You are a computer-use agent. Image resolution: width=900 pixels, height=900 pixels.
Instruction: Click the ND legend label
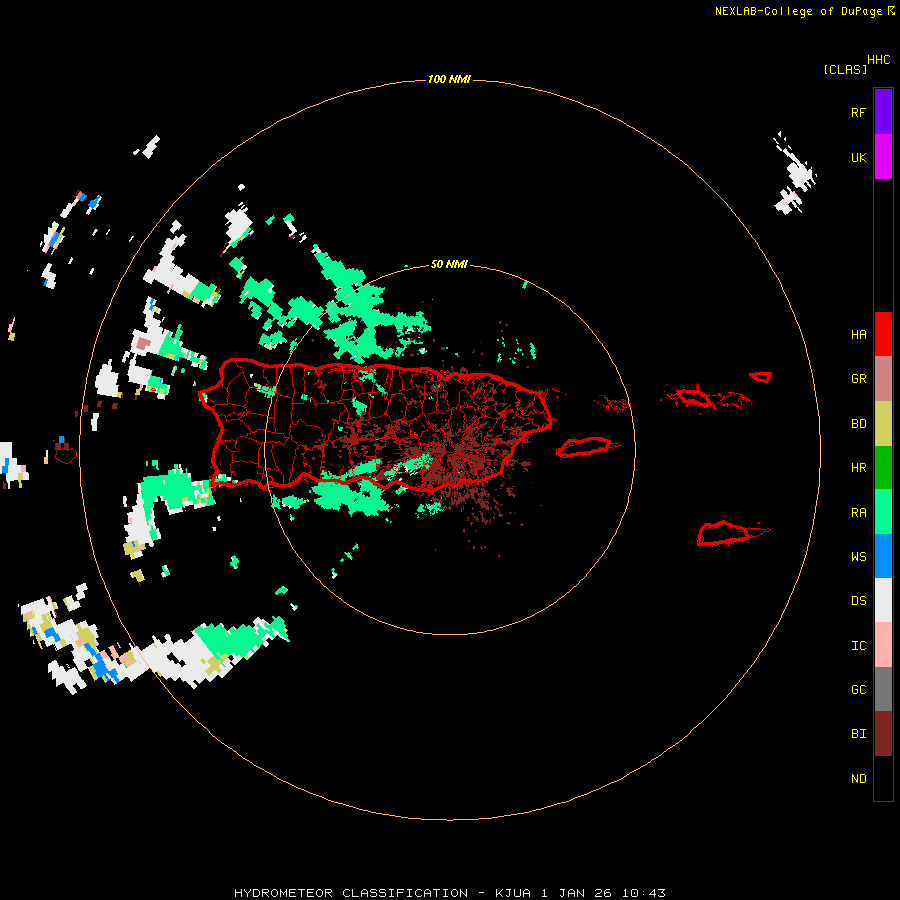858,778
